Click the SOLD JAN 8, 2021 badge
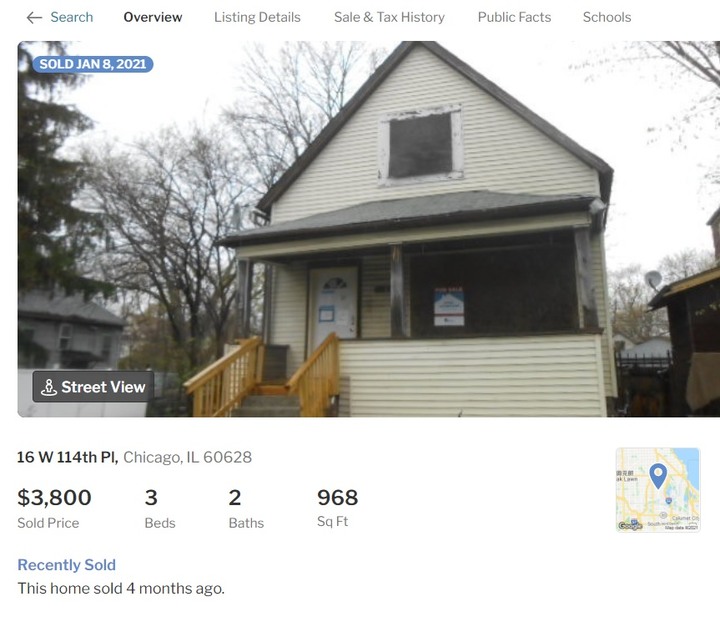 click(93, 64)
